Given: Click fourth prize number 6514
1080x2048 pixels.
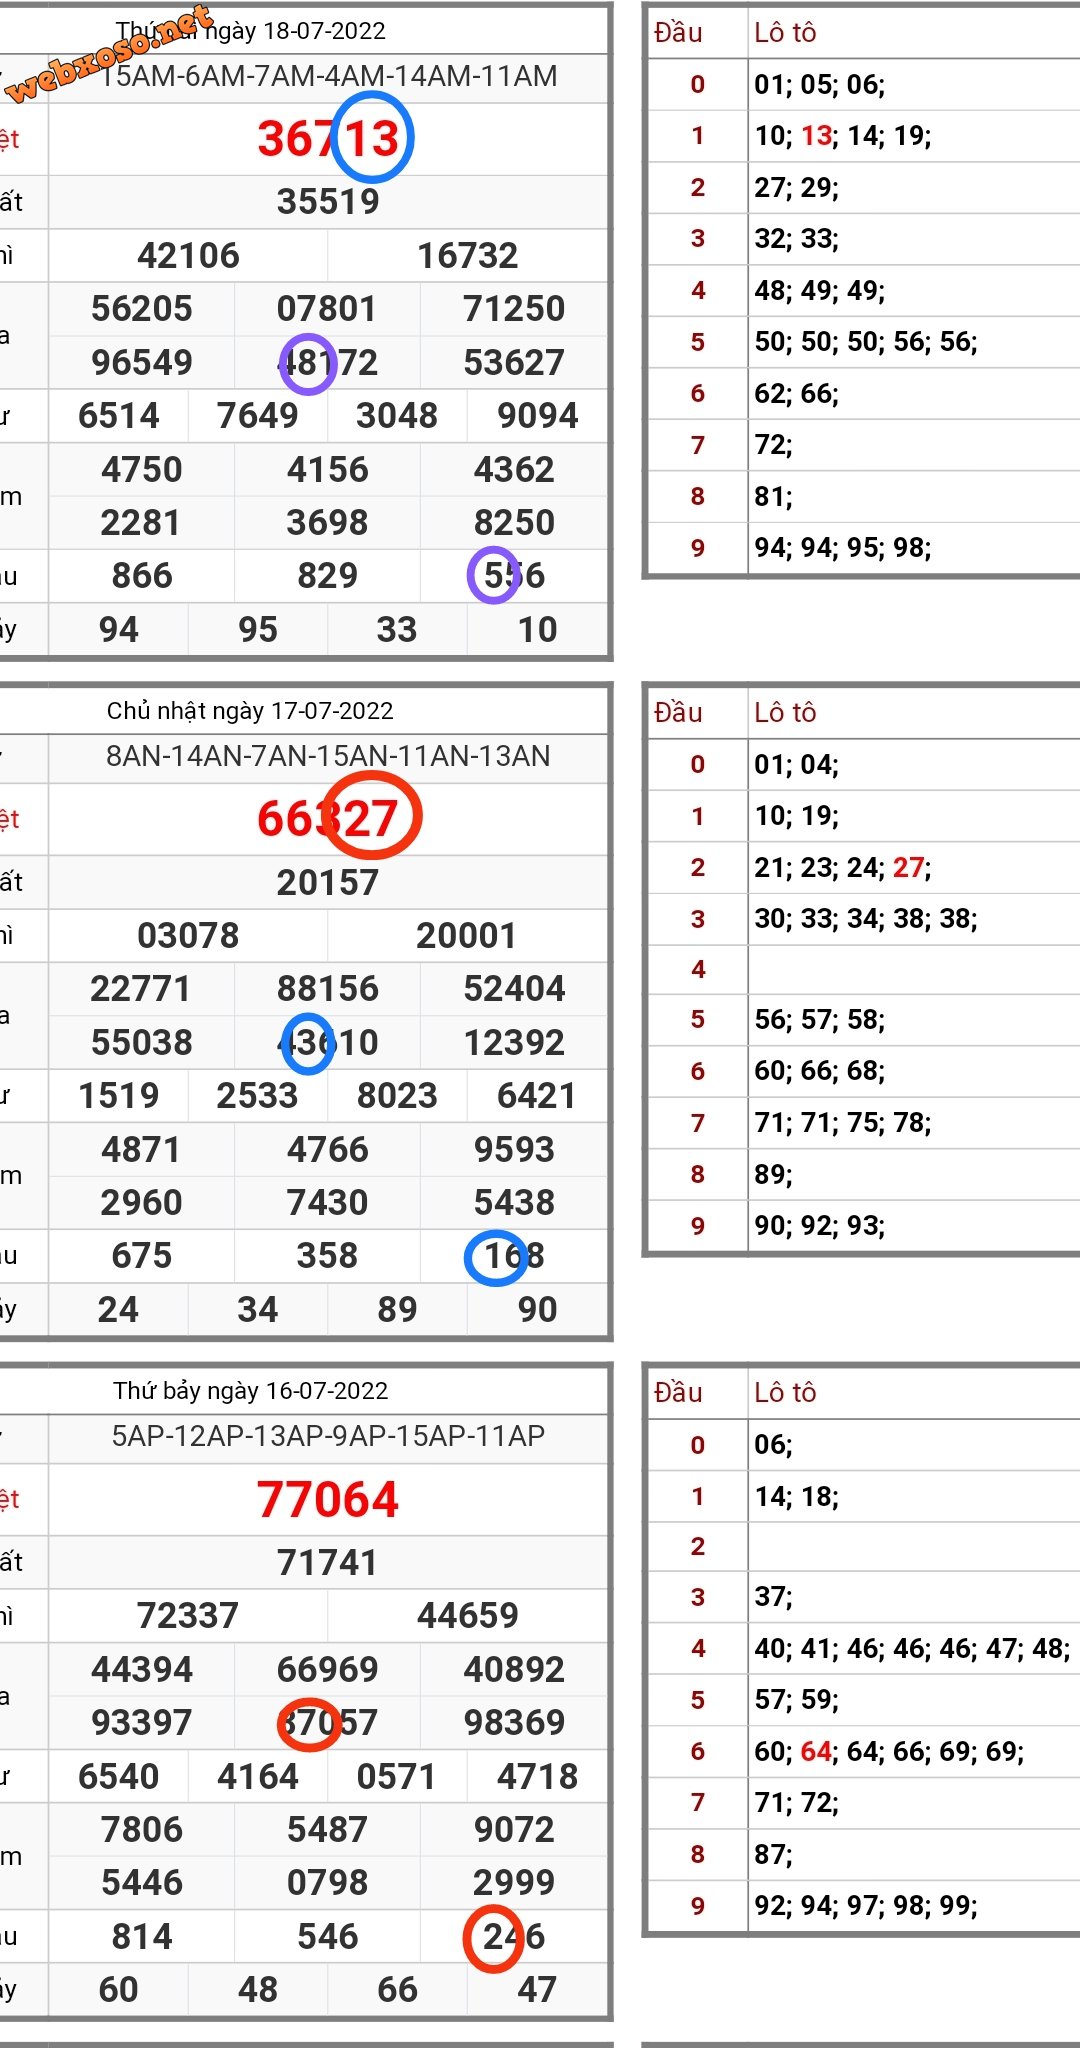Looking at the screenshot, I should (119, 416).
